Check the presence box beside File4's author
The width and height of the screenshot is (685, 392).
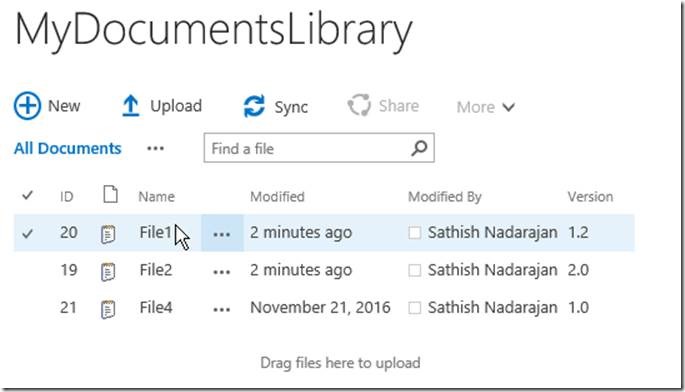point(415,308)
